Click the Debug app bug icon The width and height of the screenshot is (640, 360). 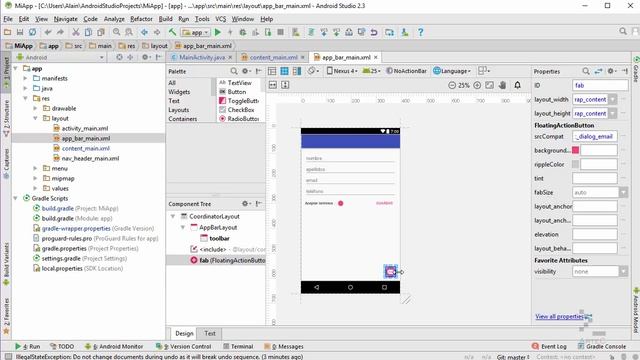tap(243, 32)
